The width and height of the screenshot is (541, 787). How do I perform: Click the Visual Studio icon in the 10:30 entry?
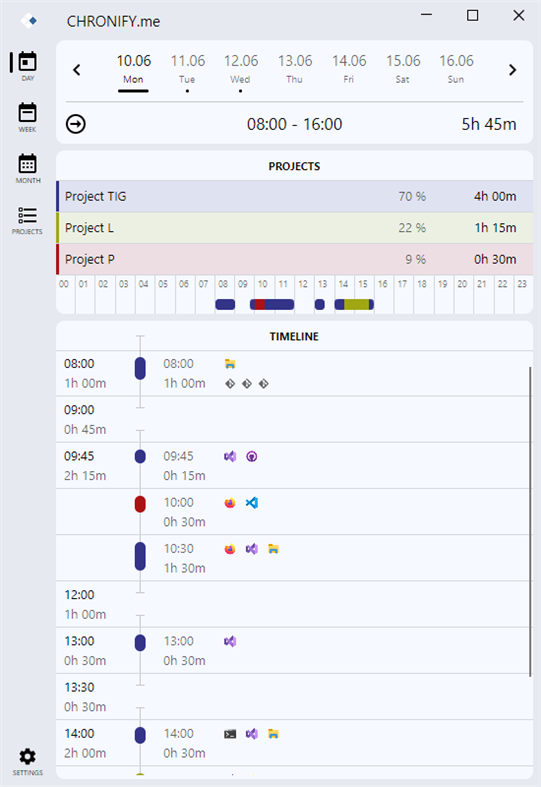coord(252,549)
